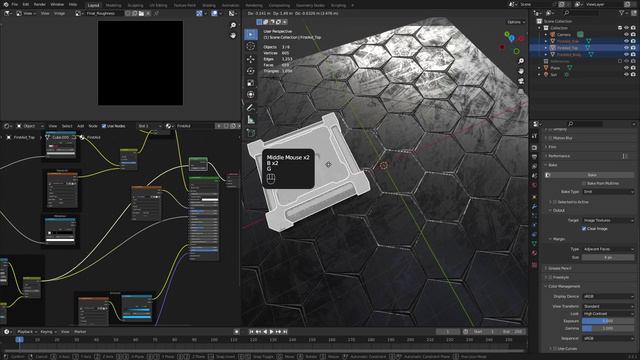Switch to the Sculpting workspace tab
This screenshot has height=360, width=640.
[x=135, y=5]
